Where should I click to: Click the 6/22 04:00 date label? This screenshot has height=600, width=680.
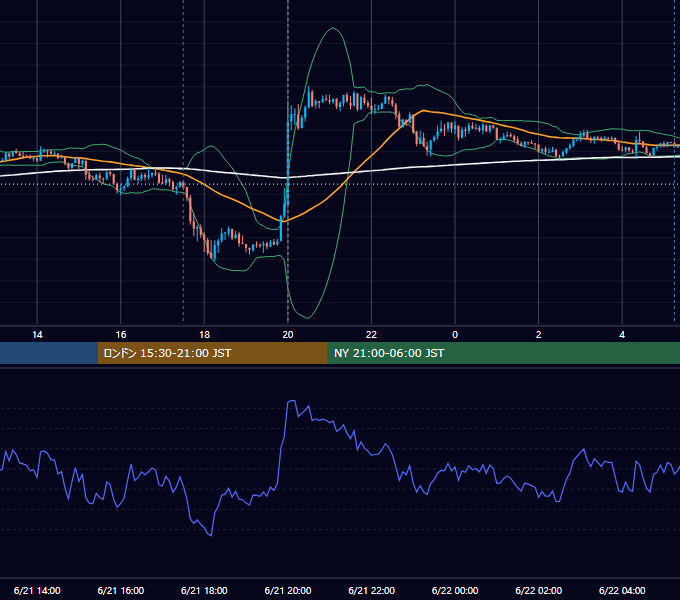pyautogui.click(x=622, y=590)
